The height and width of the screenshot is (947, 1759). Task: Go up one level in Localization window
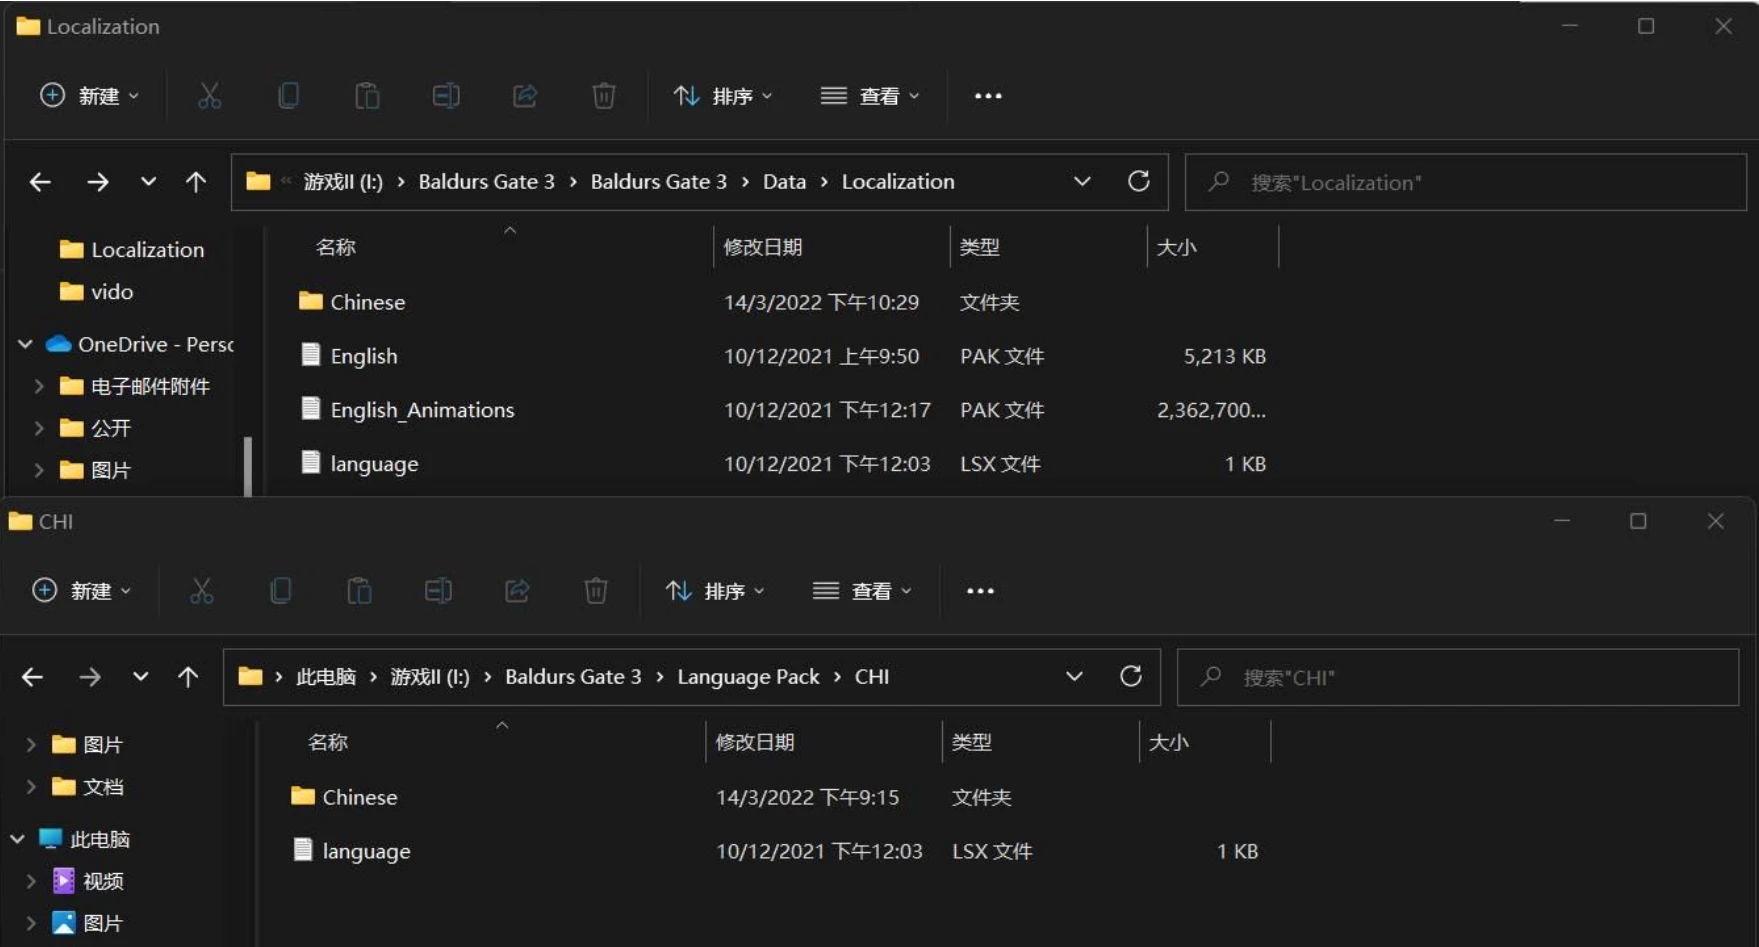click(196, 182)
